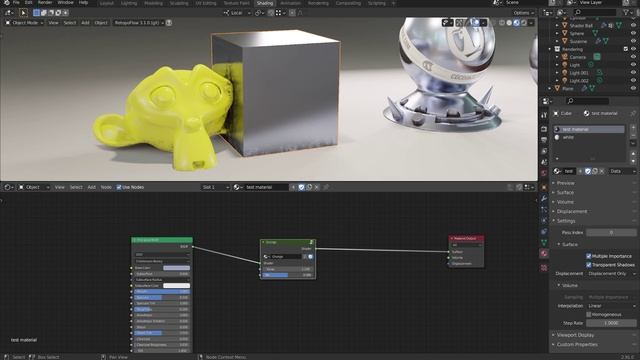Toggle Multiple Importance checkbox
The height and width of the screenshot is (360, 640).
pos(589,256)
